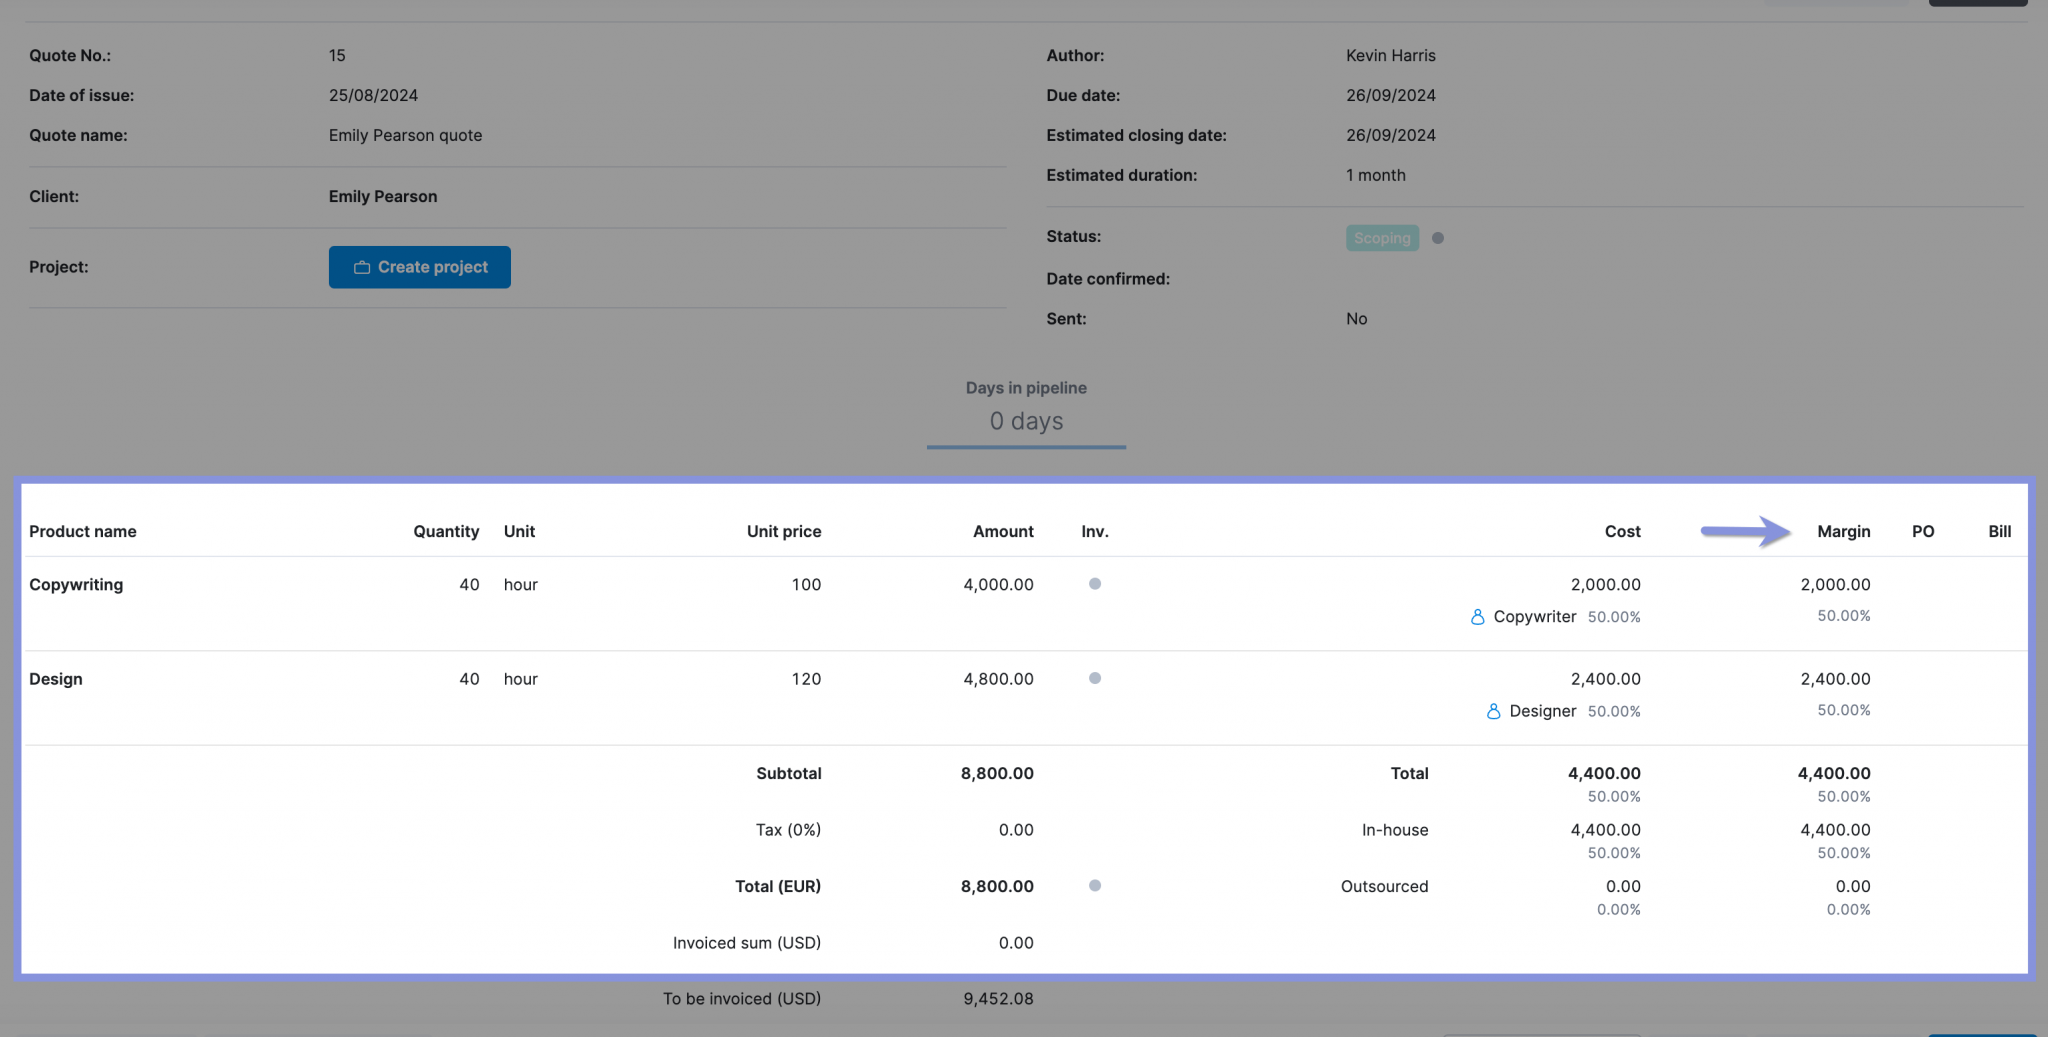Open the Copywriter role selector

tap(1534, 617)
